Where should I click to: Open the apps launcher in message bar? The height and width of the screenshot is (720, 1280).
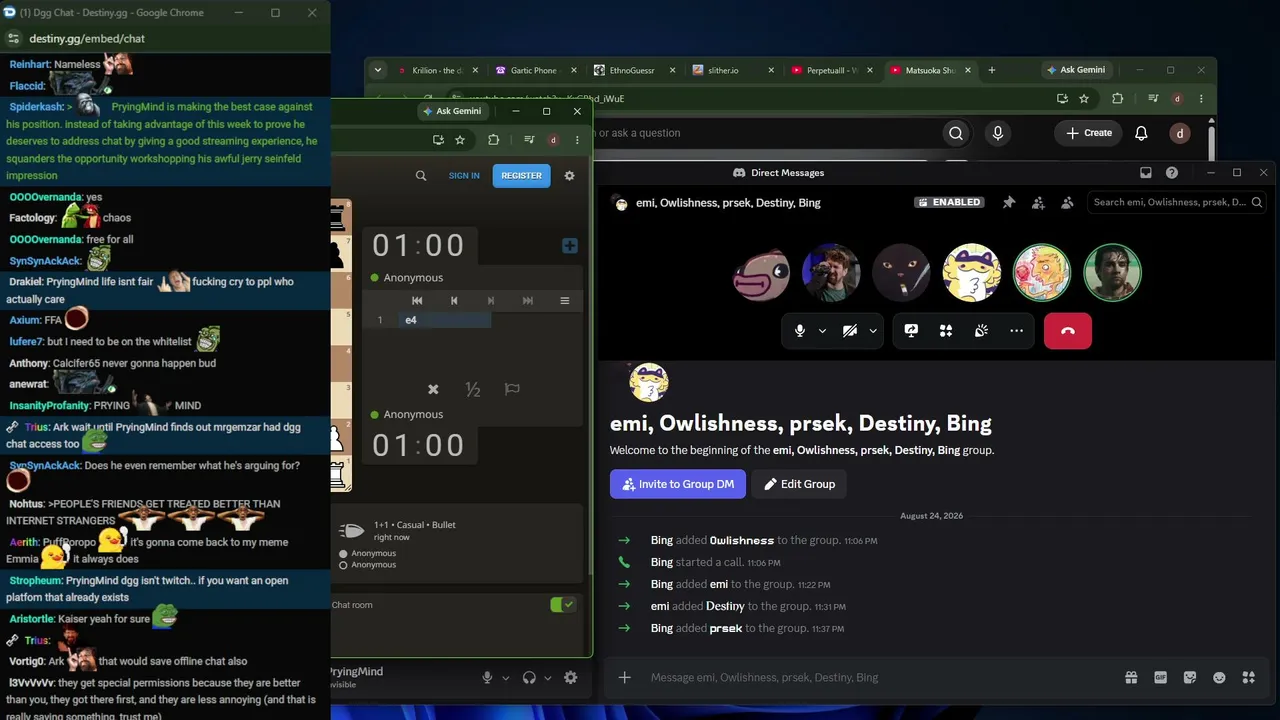(1248, 677)
